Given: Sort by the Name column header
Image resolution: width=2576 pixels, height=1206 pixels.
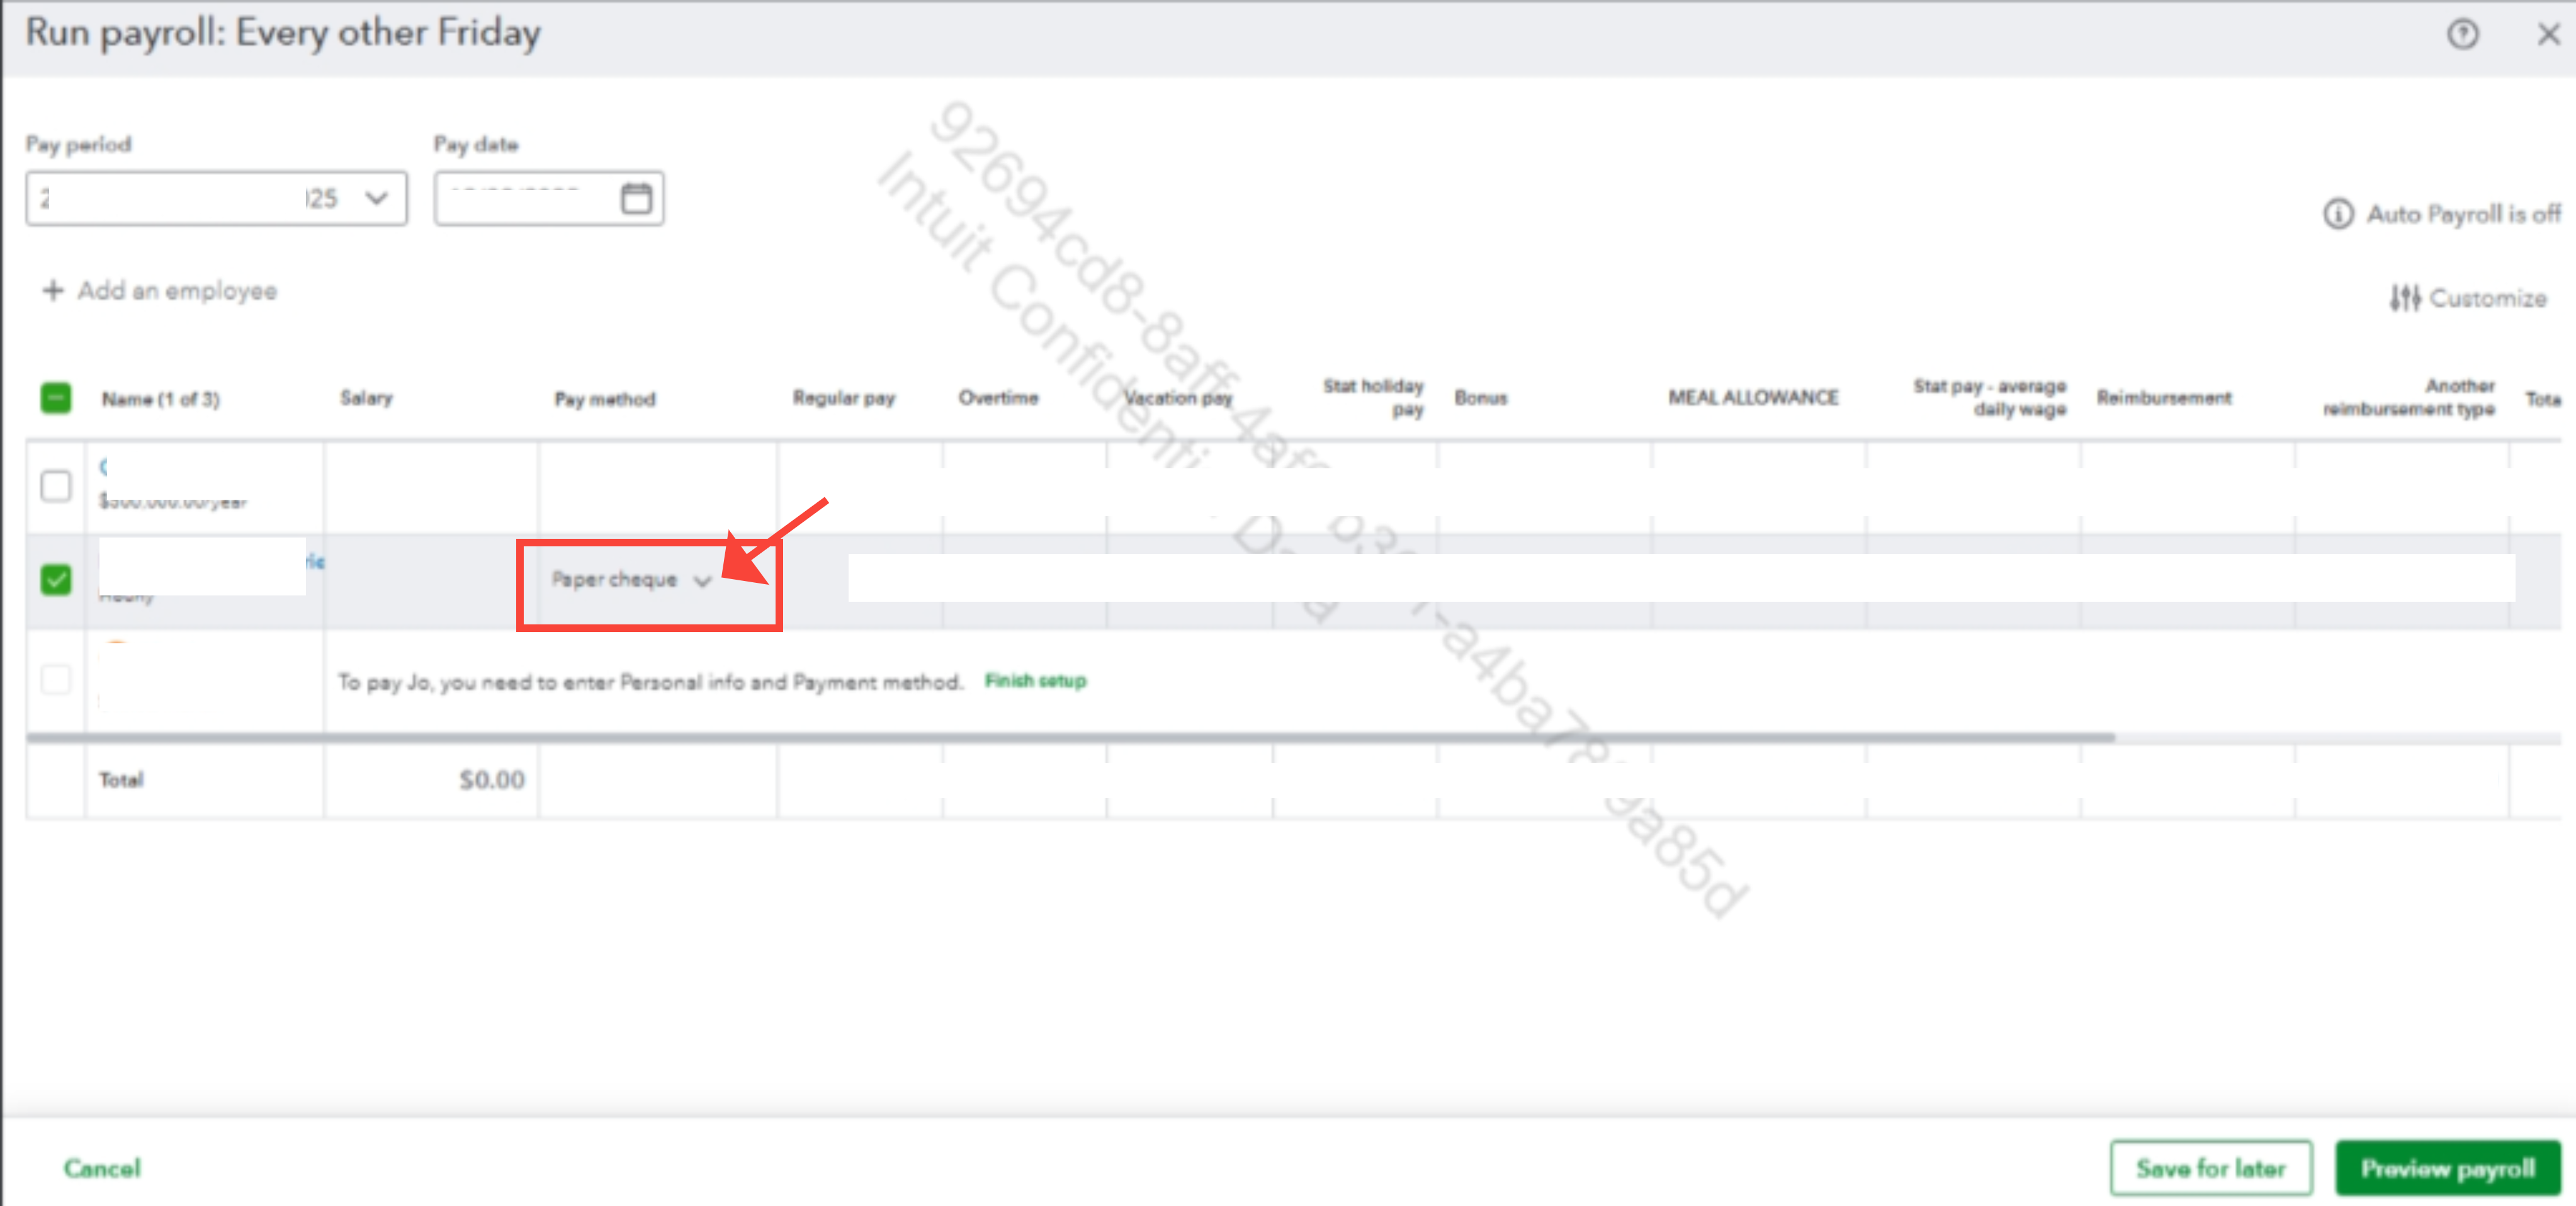Looking at the screenshot, I should (160, 399).
